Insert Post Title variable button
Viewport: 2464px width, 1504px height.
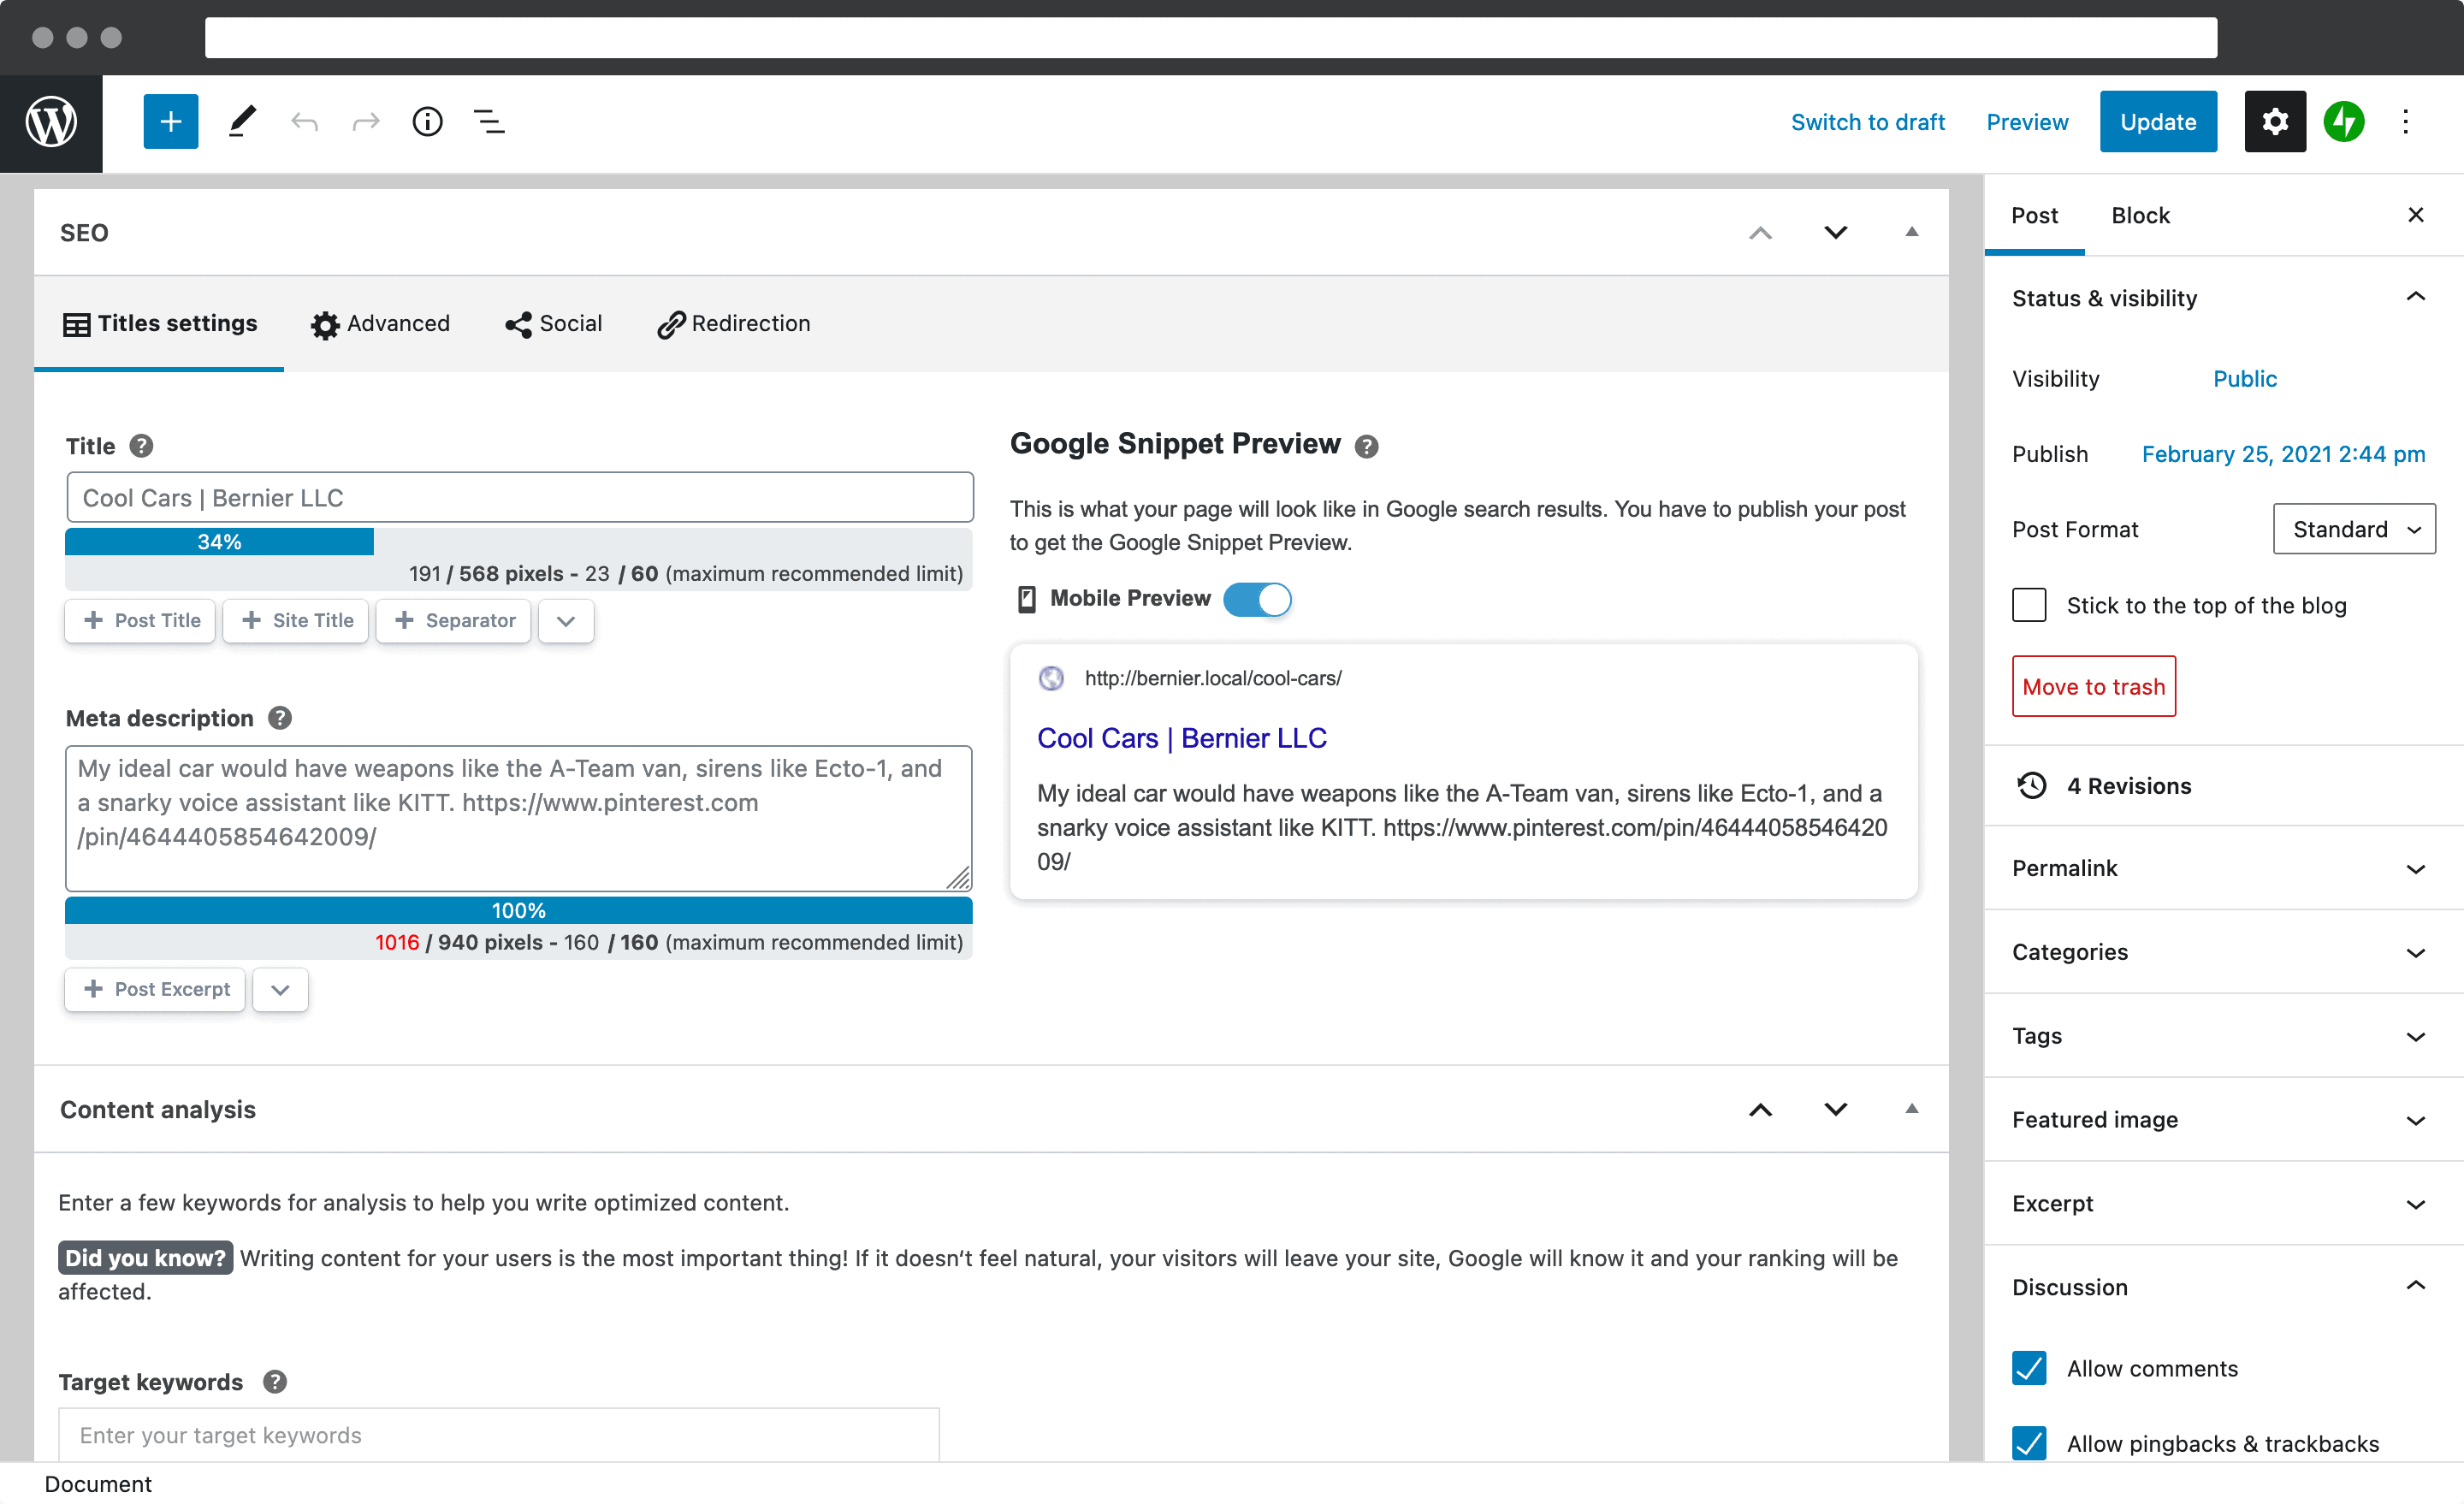tap(141, 620)
